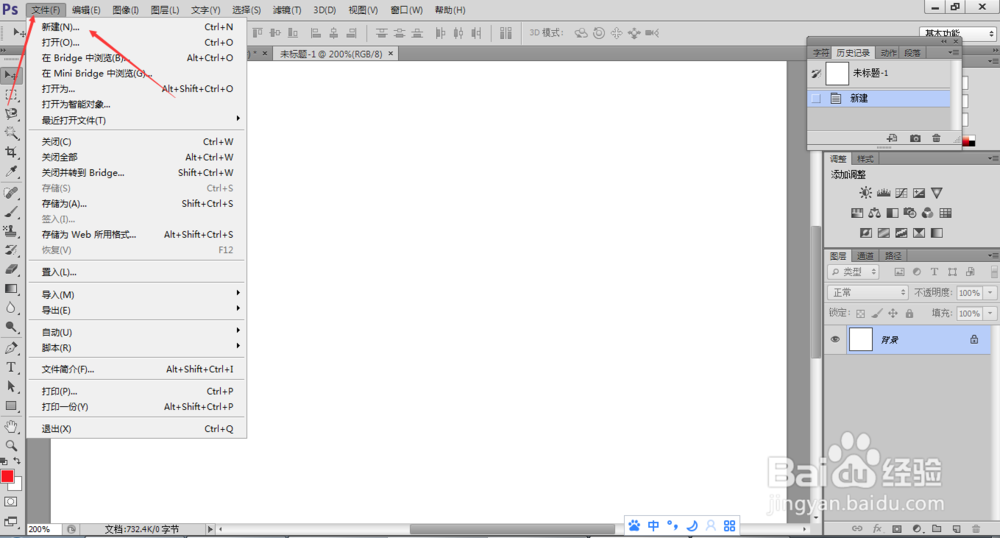Select 未标题-1 snapshot thumbnail in History
Viewport: 1000px width, 538px height.
[837, 73]
